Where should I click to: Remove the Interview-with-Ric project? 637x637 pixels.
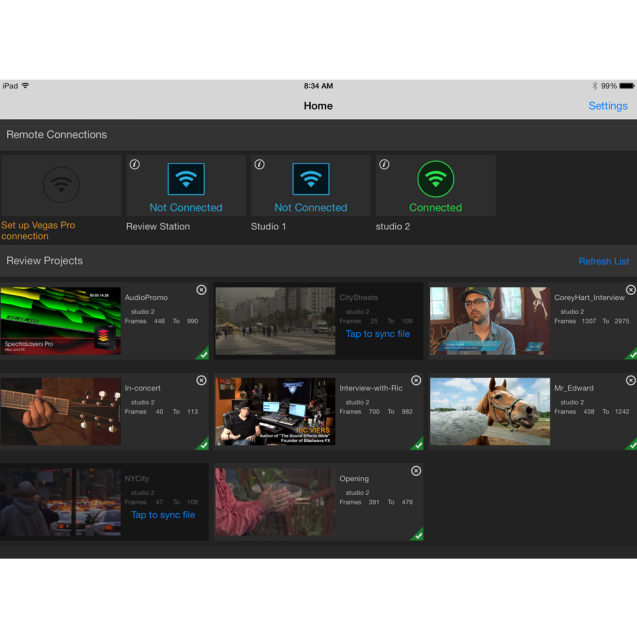click(416, 381)
